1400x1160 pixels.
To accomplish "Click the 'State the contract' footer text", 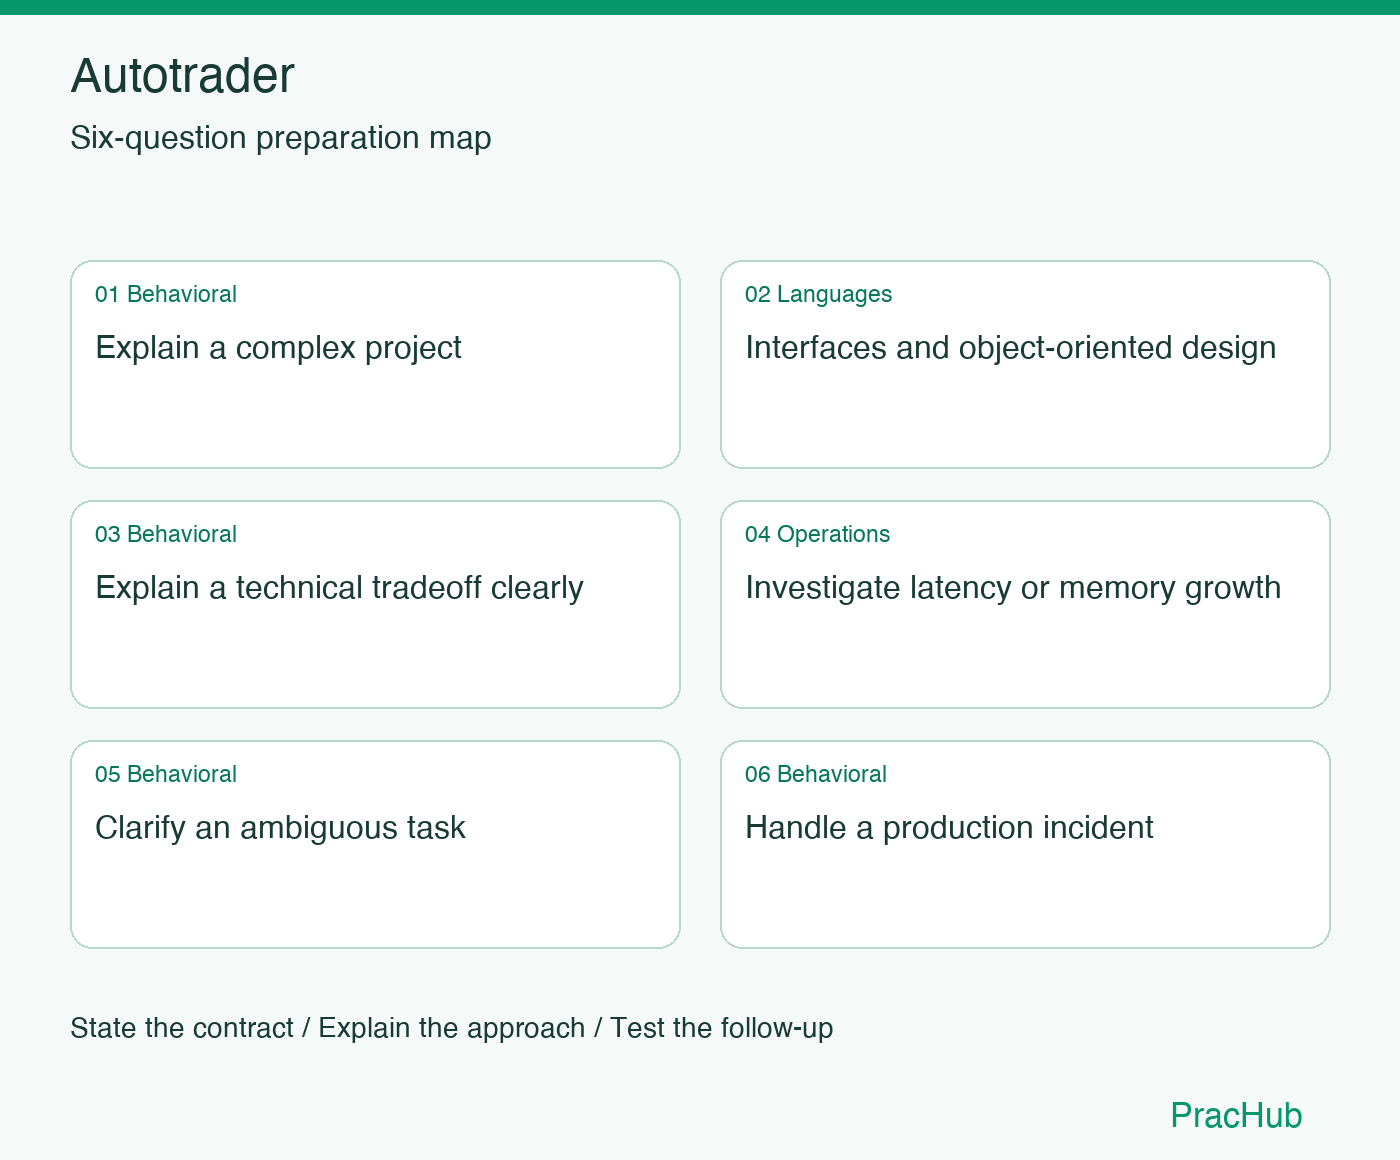I will [x=182, y=1028].
